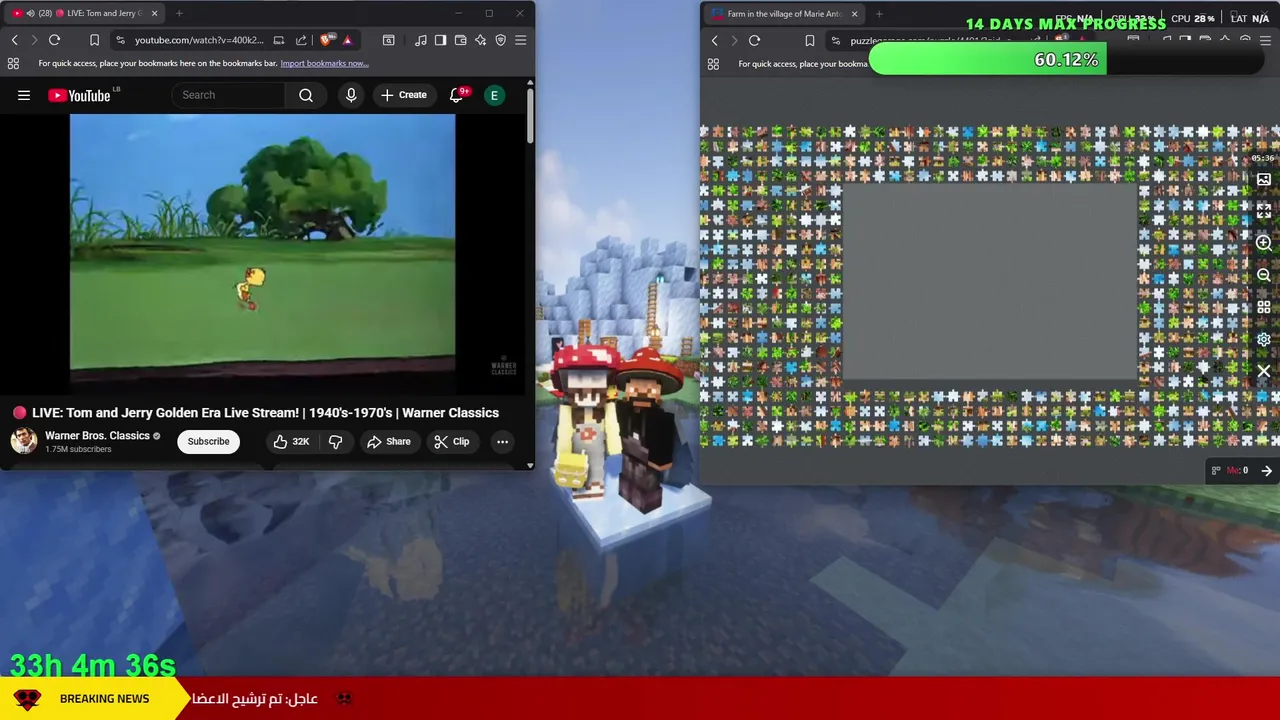Open more actions three-dot menu under video
Viewport: 1280px width, 720px height.
[x=502, y=441]
